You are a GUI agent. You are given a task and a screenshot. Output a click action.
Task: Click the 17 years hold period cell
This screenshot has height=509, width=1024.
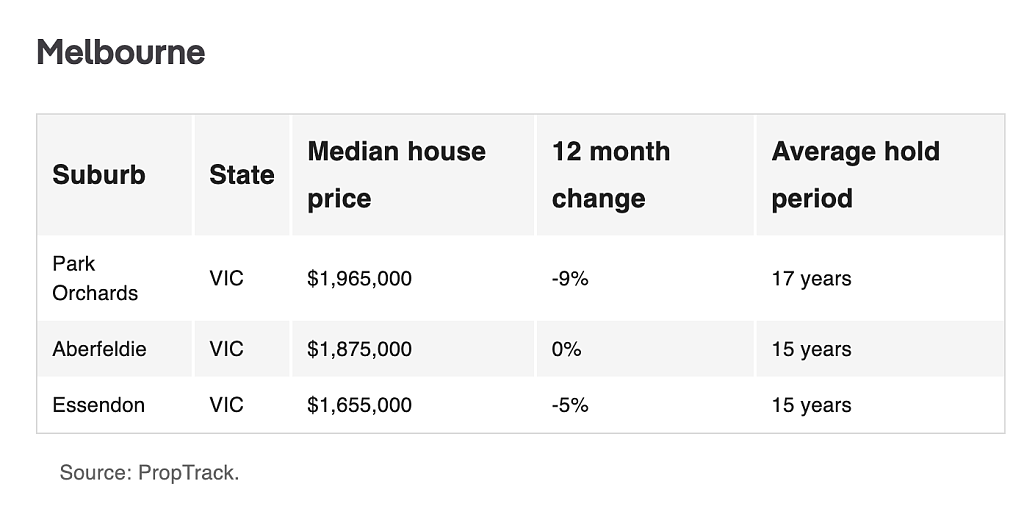tap(811, 278)
